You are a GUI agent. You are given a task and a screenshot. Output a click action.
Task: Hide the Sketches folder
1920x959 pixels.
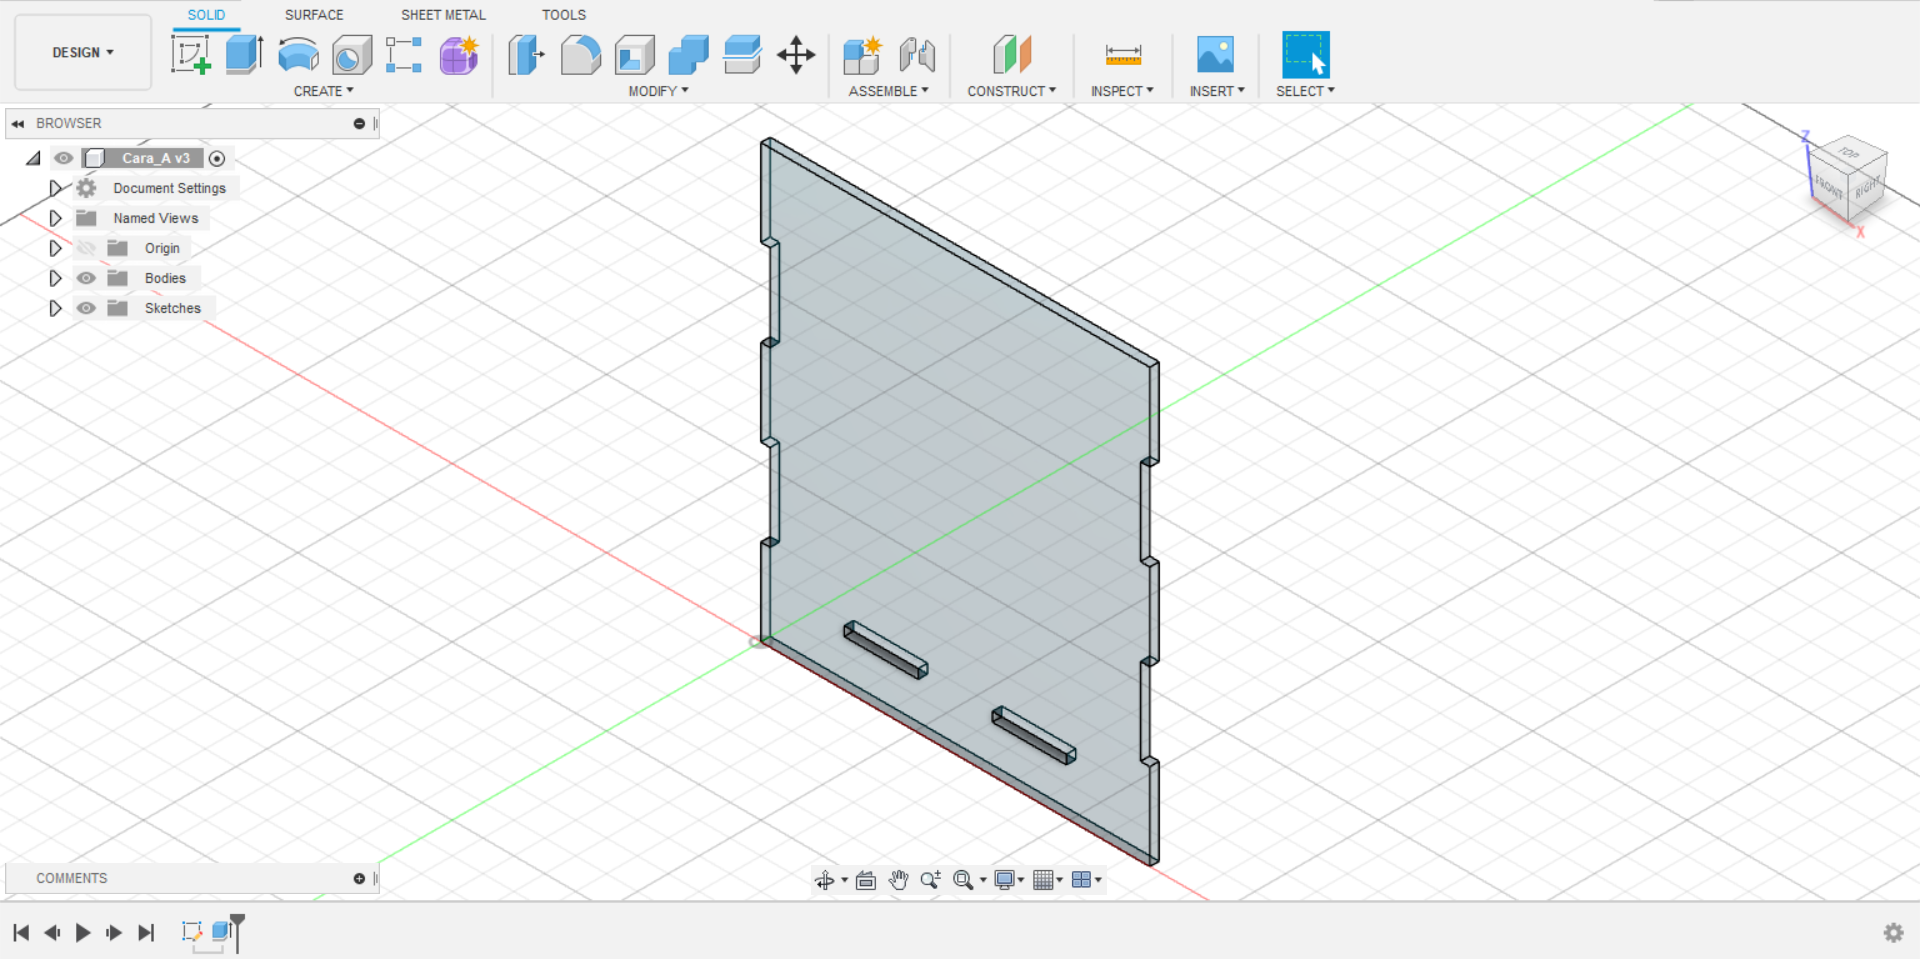tap(86, 308)
